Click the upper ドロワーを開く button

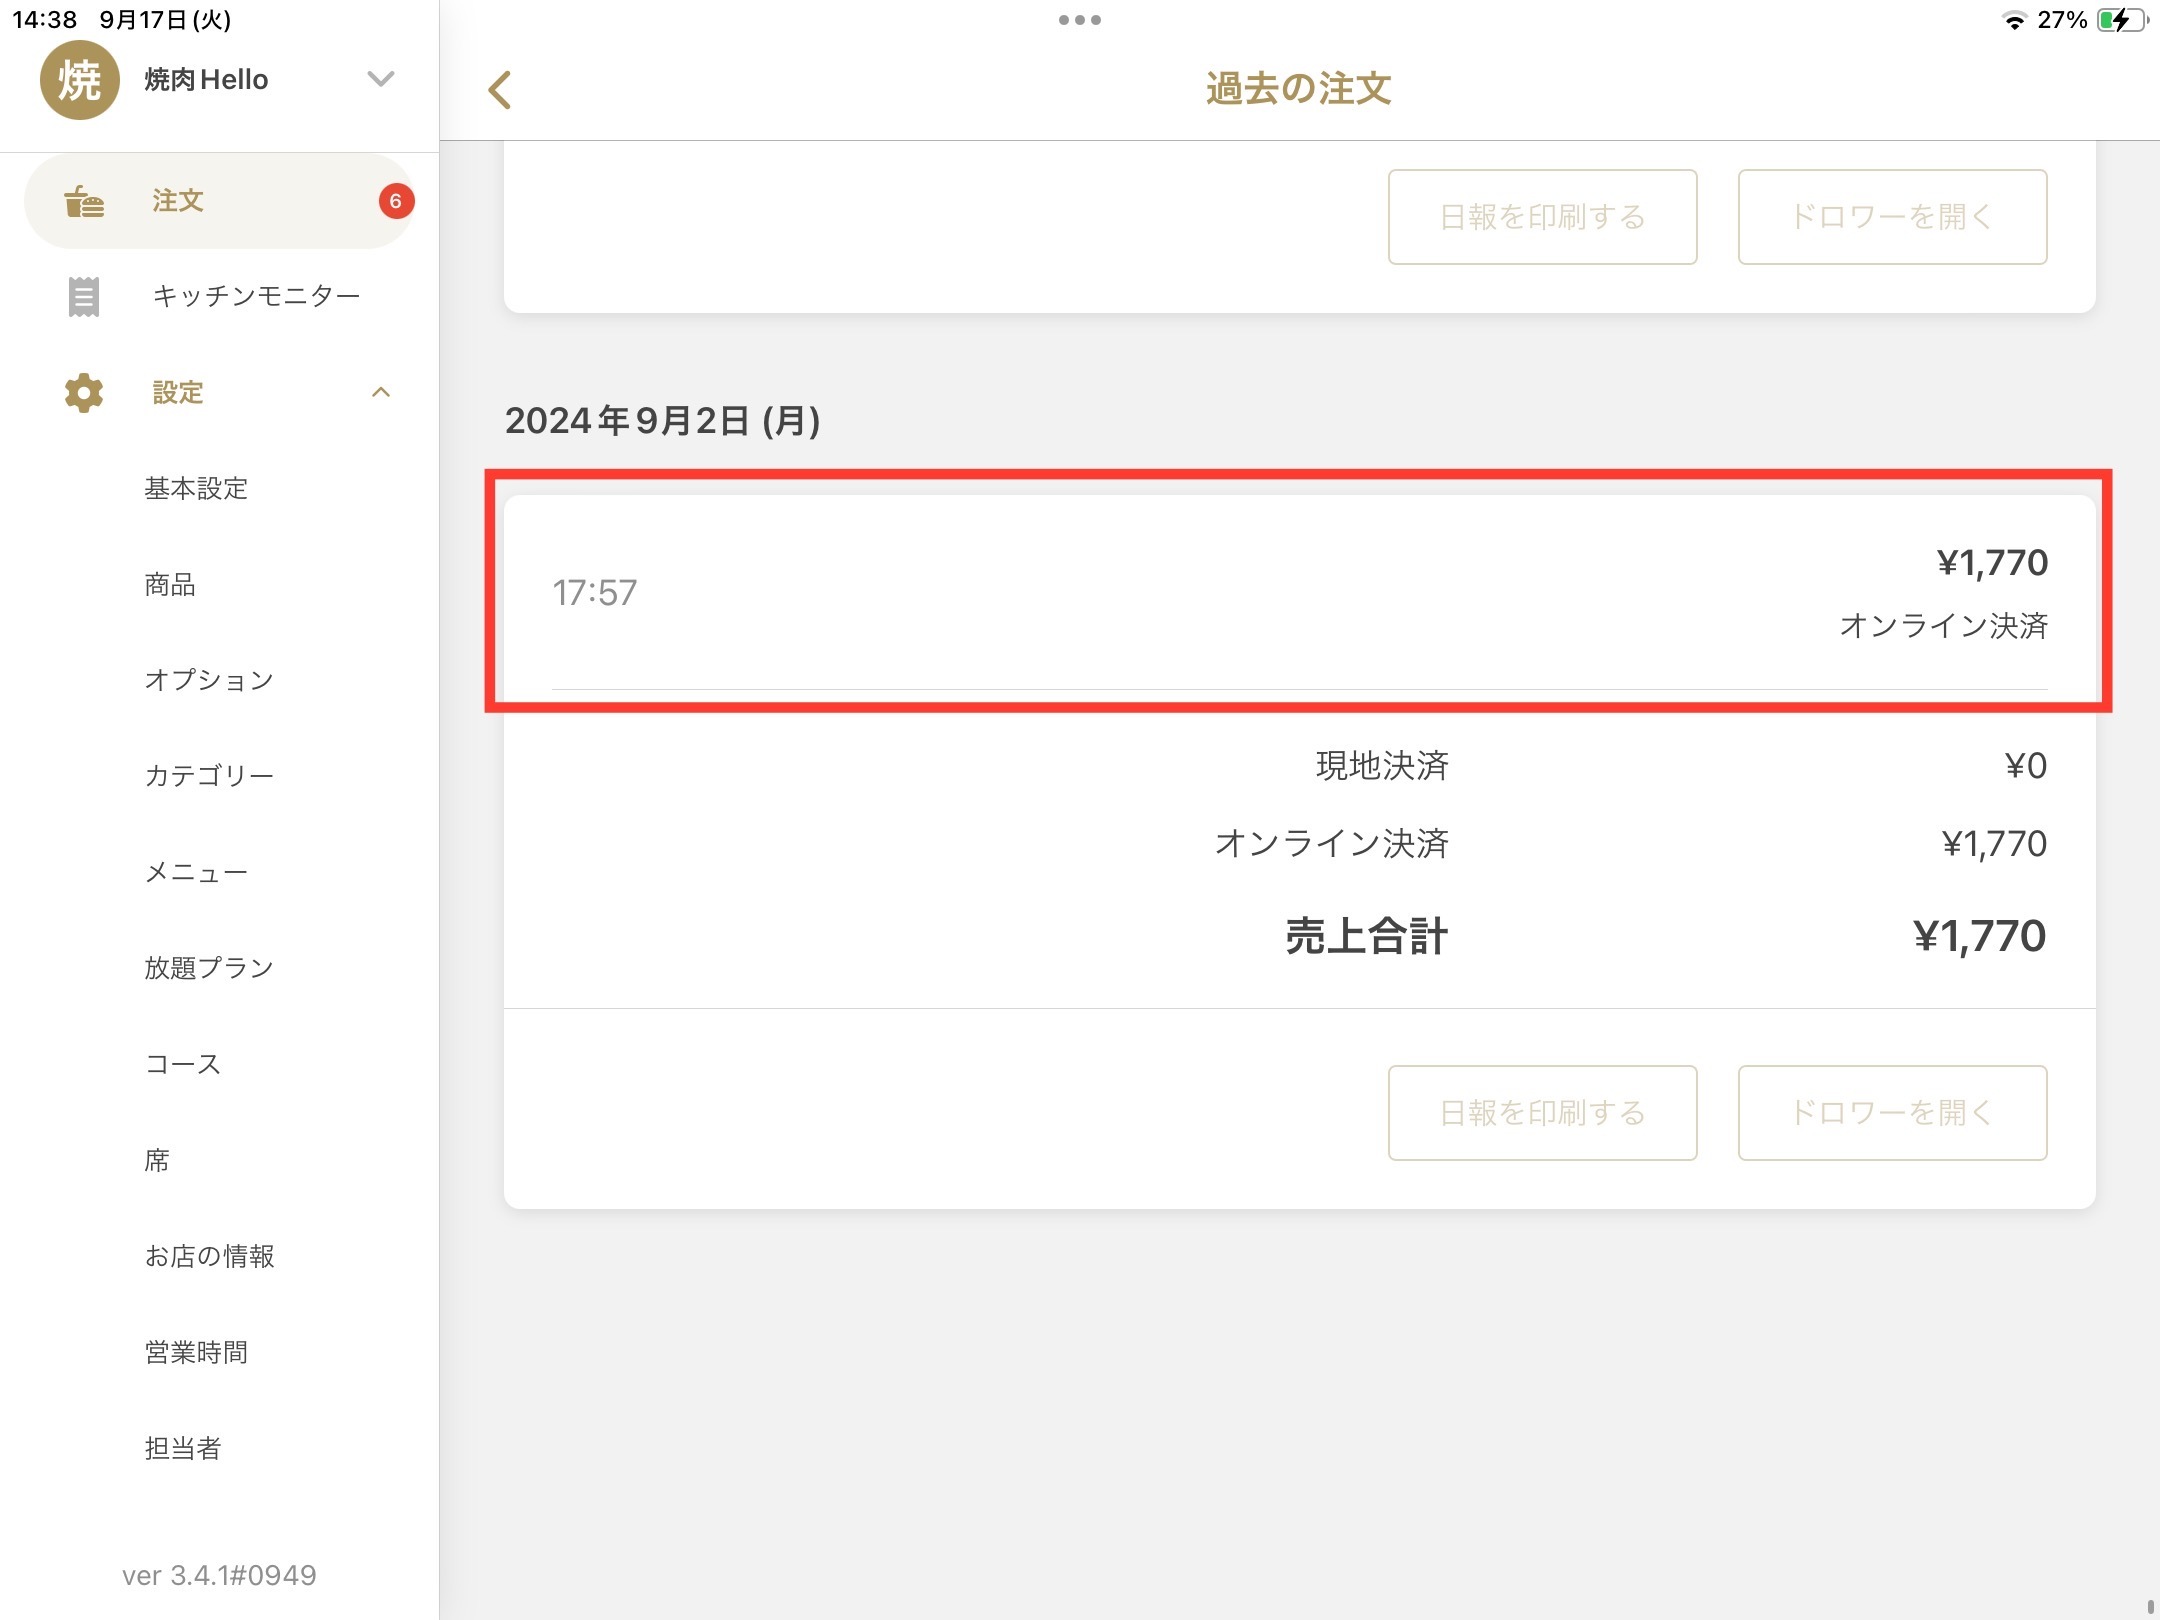click(x=1891, y=217)
